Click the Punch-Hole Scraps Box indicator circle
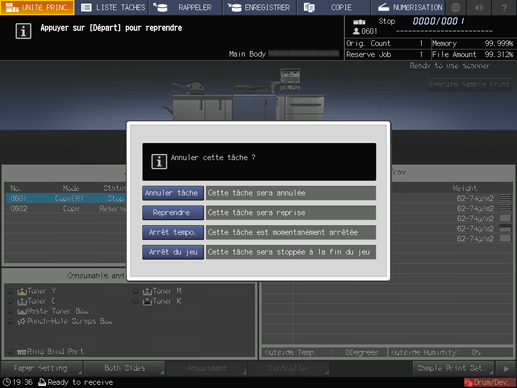 point(10,322)
